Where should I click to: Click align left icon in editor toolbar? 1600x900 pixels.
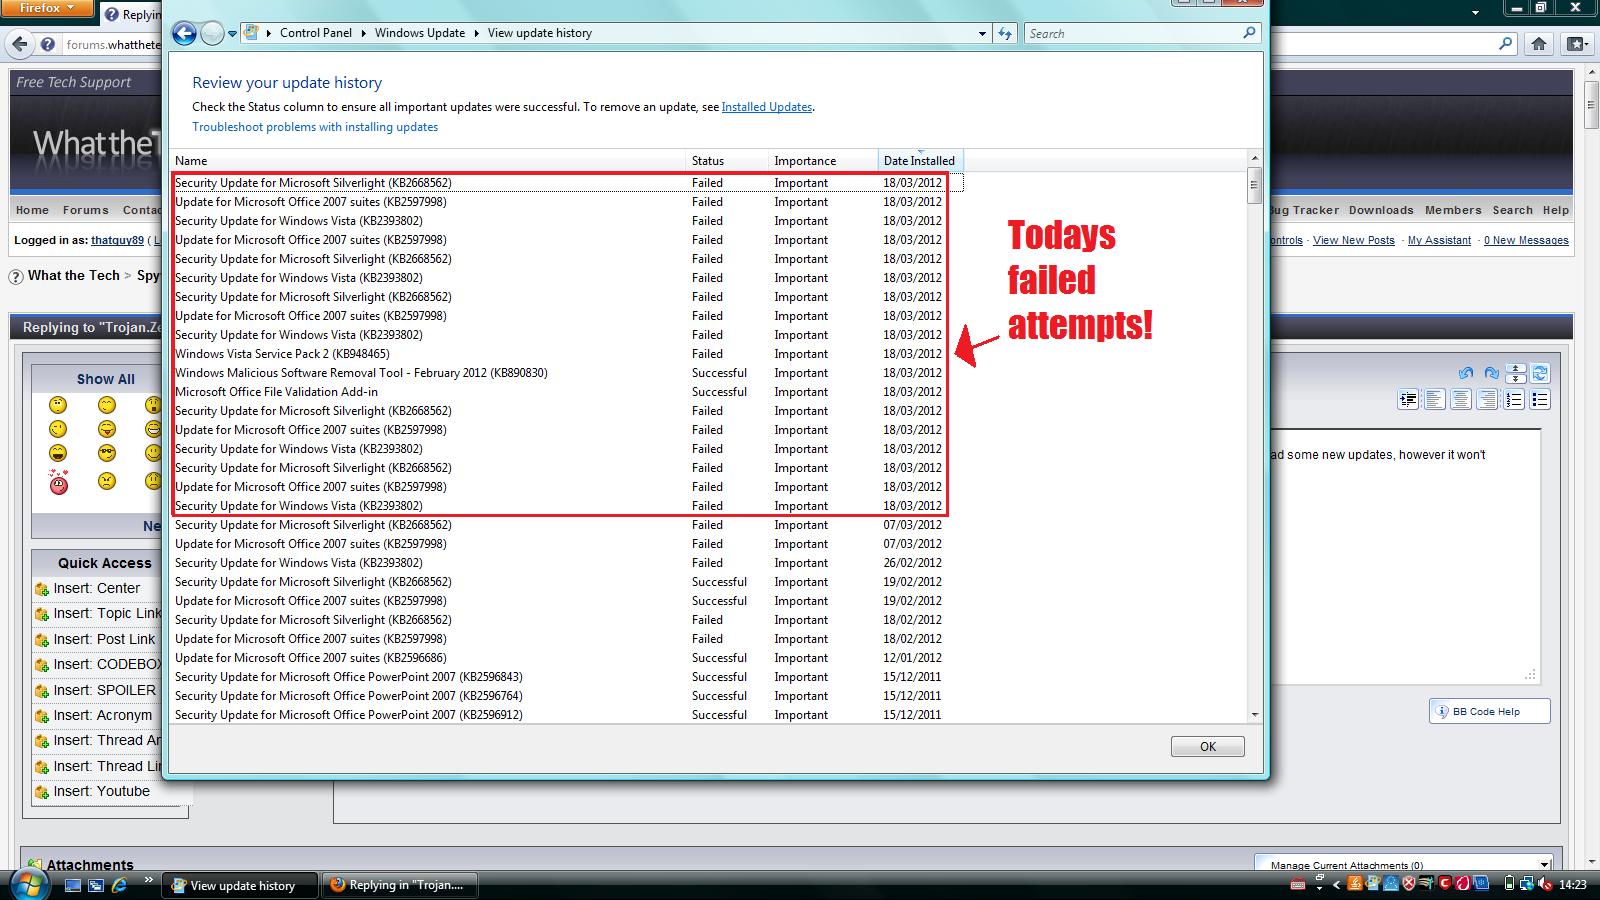click(x=1434, y=400)
